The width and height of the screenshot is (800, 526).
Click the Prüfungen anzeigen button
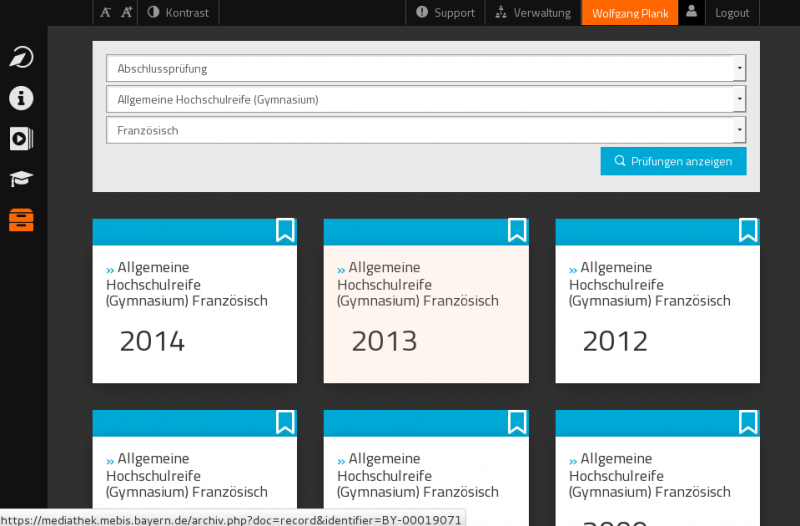673,161
